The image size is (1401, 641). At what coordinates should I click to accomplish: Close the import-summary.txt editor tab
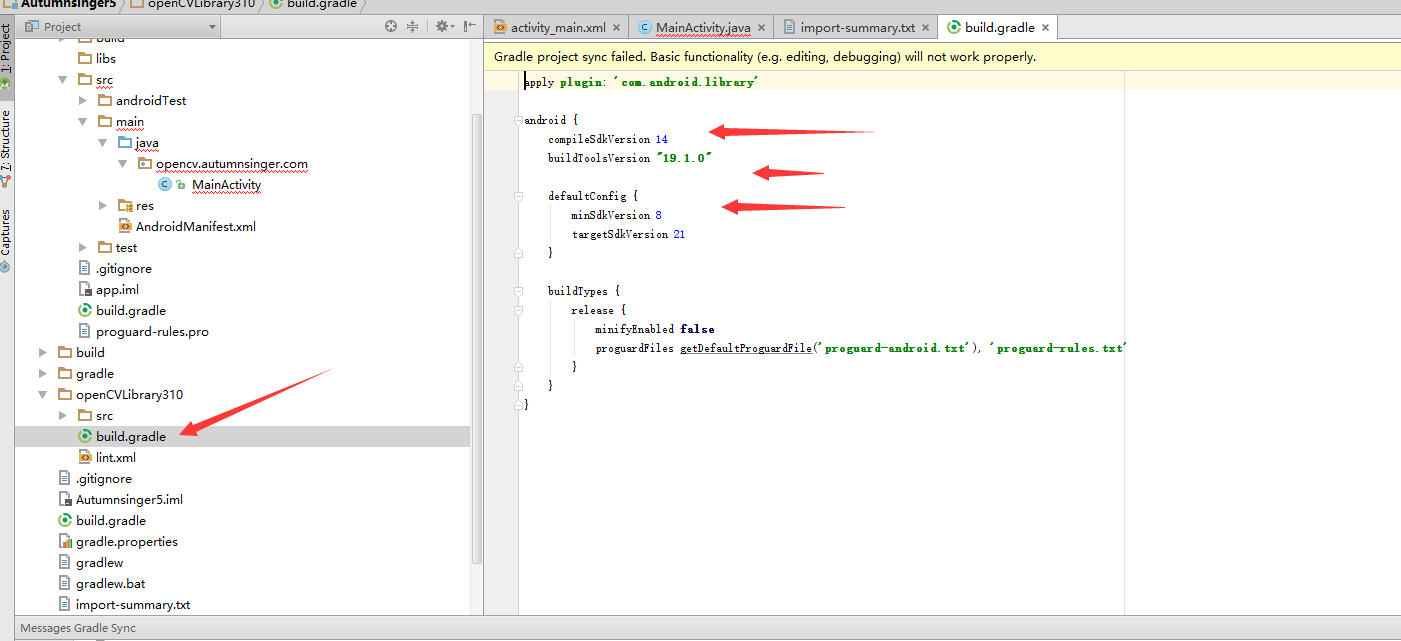tap(924, 28)
